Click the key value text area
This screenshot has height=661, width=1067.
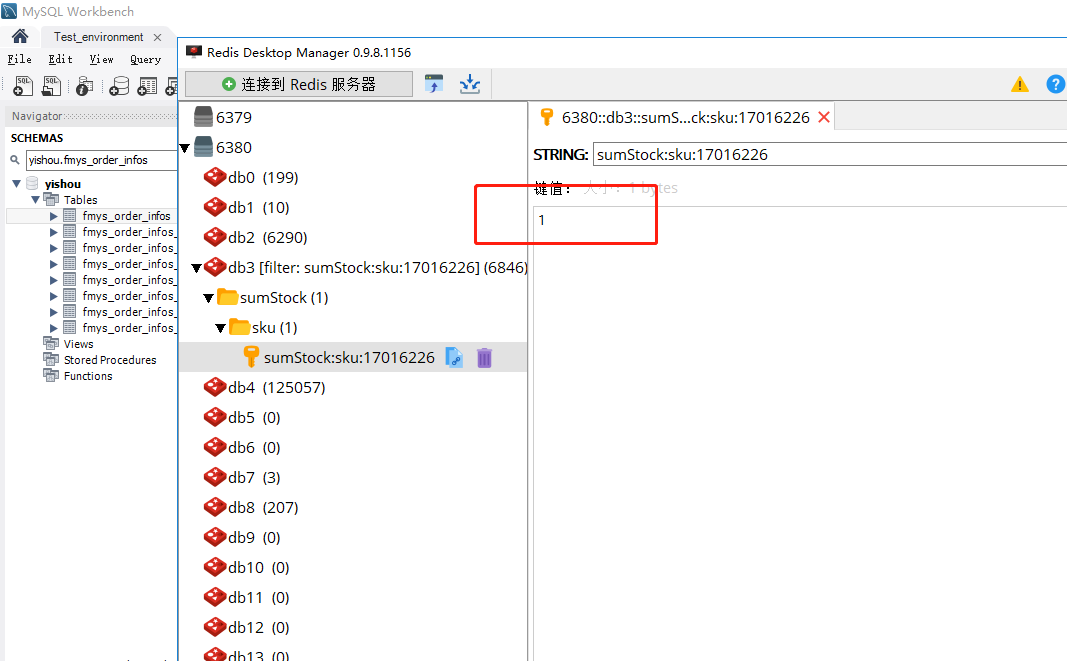click(800, 433)
